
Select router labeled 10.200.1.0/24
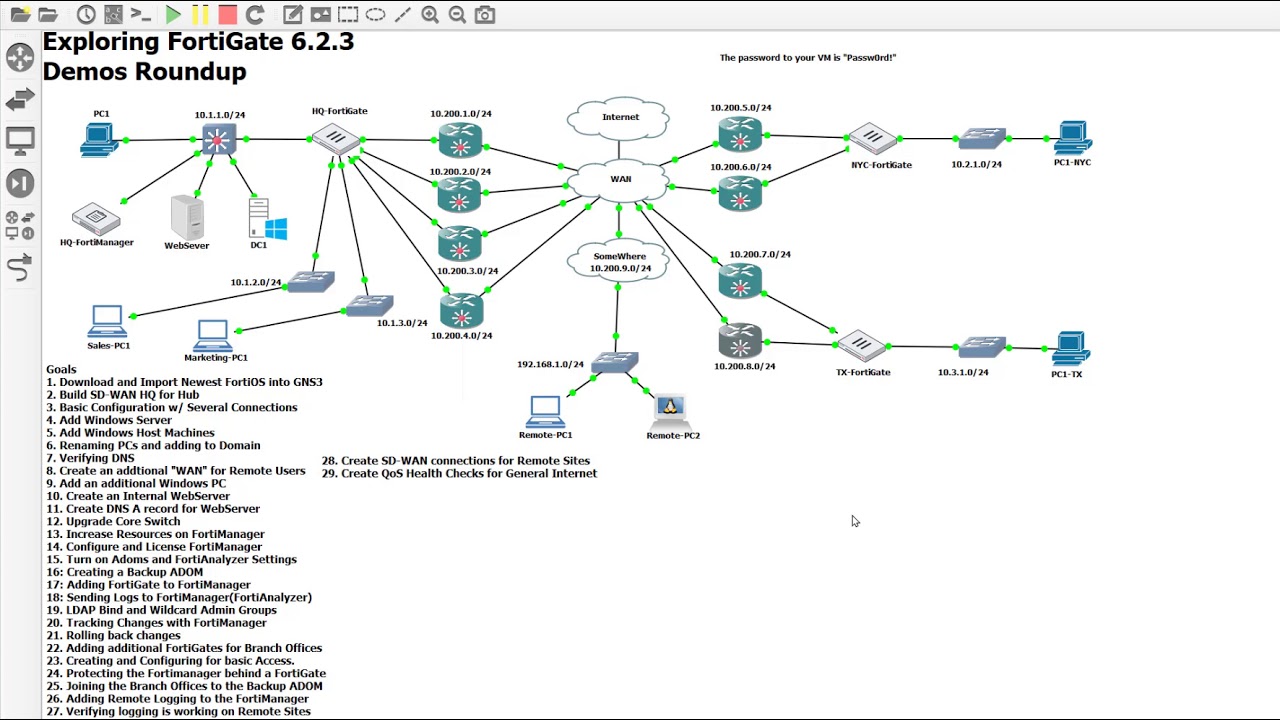click(460, 140)
